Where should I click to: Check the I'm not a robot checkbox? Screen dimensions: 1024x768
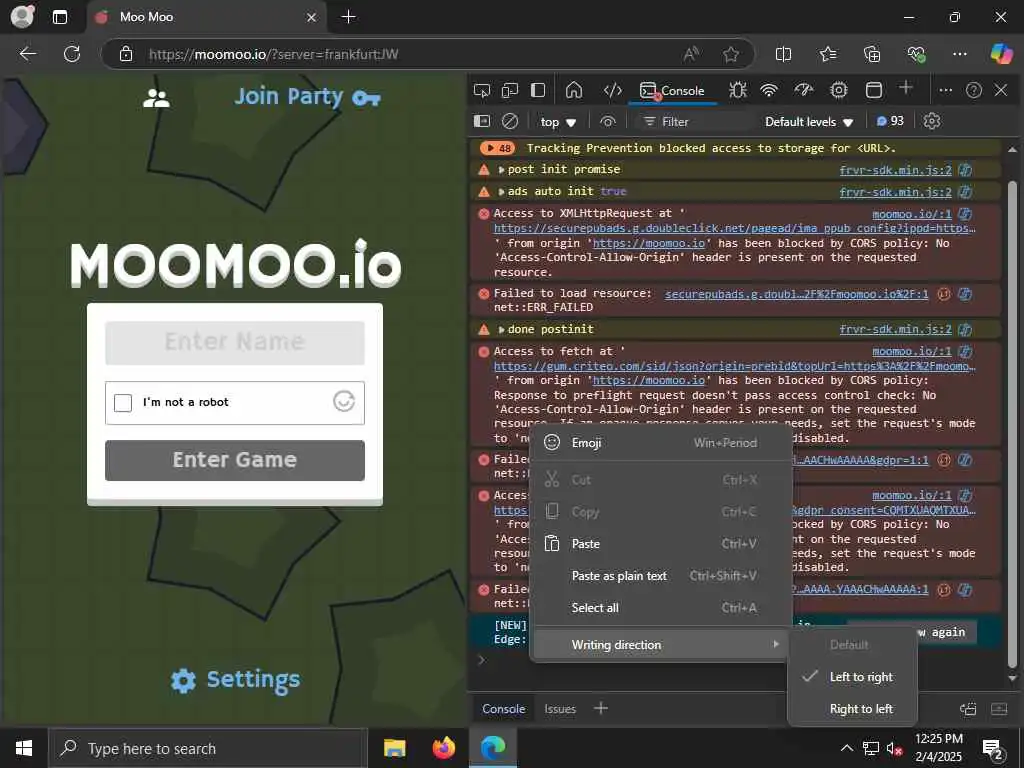tap(123, 402)
